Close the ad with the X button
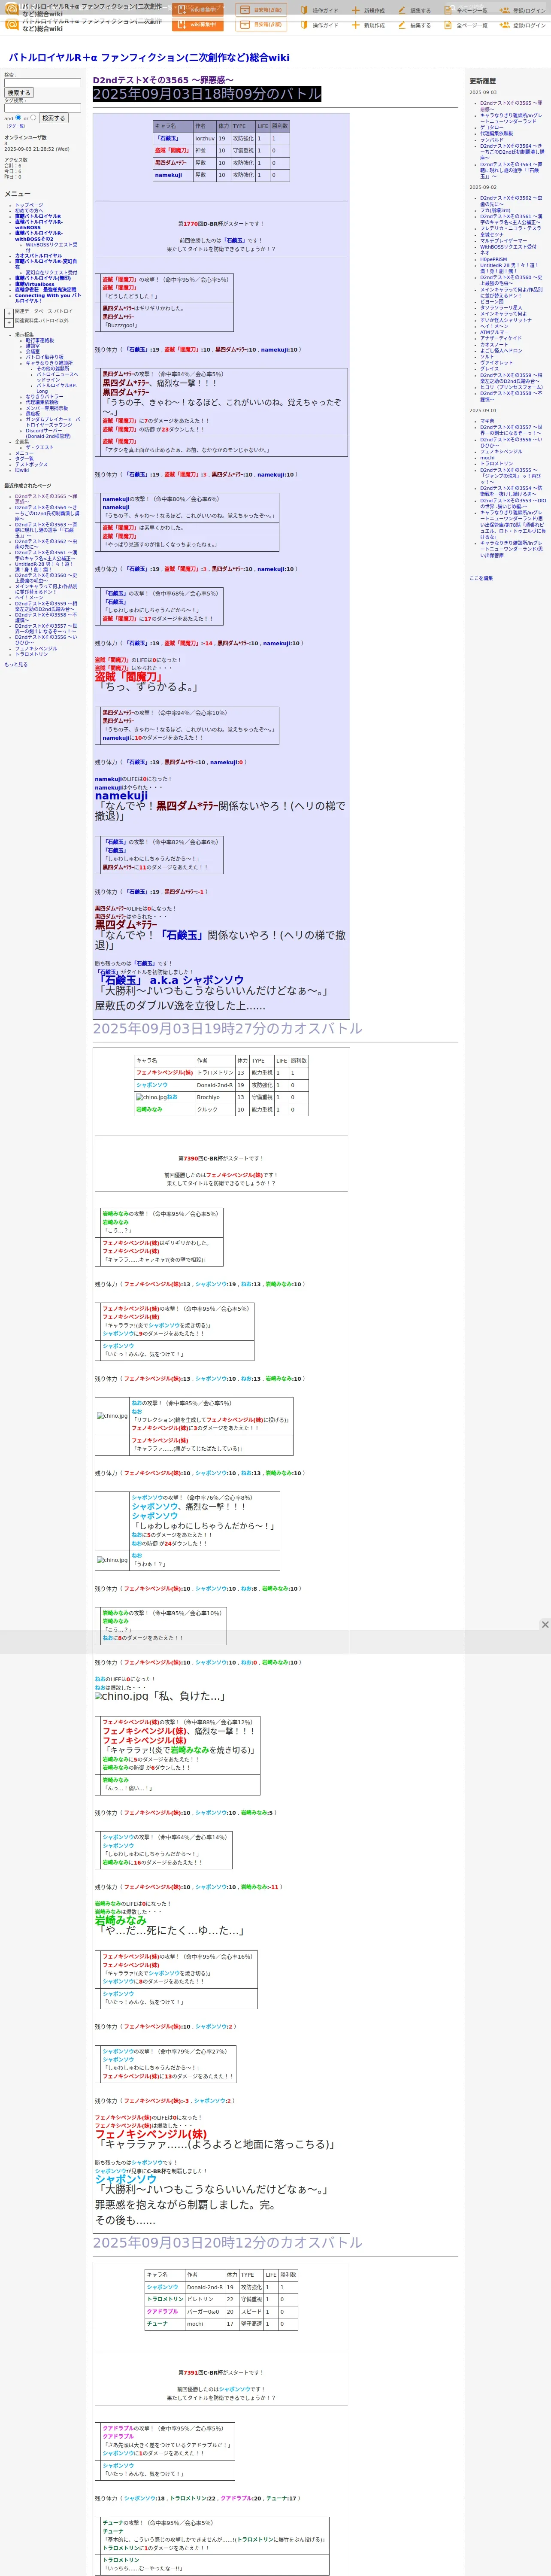The height and width of the screenshot is (2576, 551). [545, 1624]
